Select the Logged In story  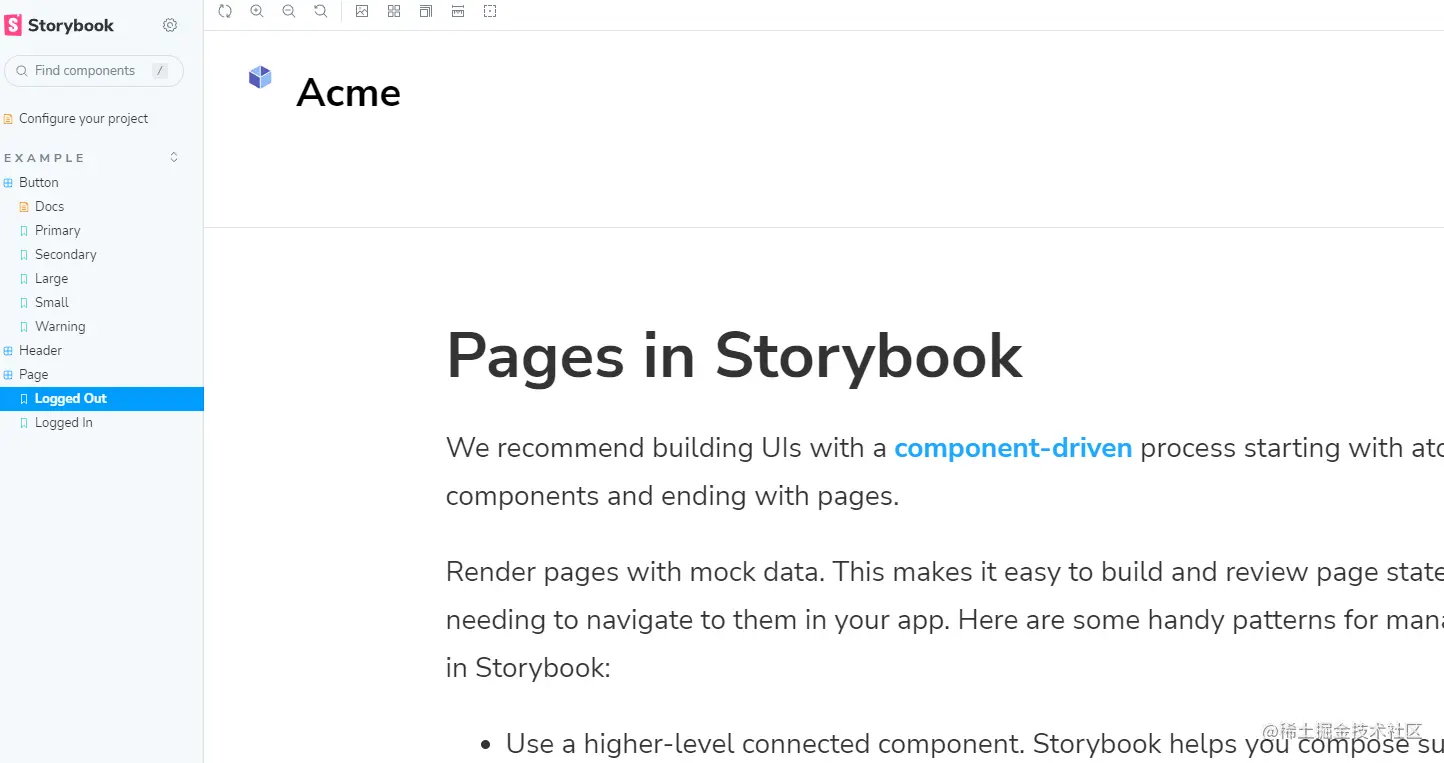63,423
